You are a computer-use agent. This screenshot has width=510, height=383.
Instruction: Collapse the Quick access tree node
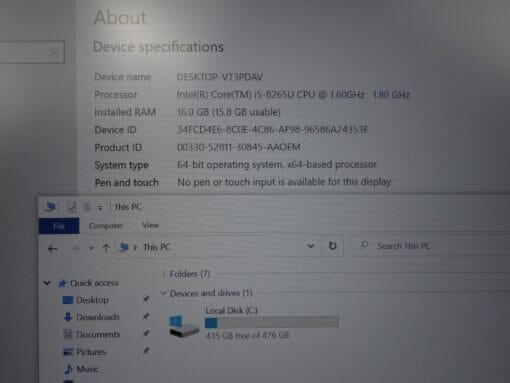click(x=47, y=283)
